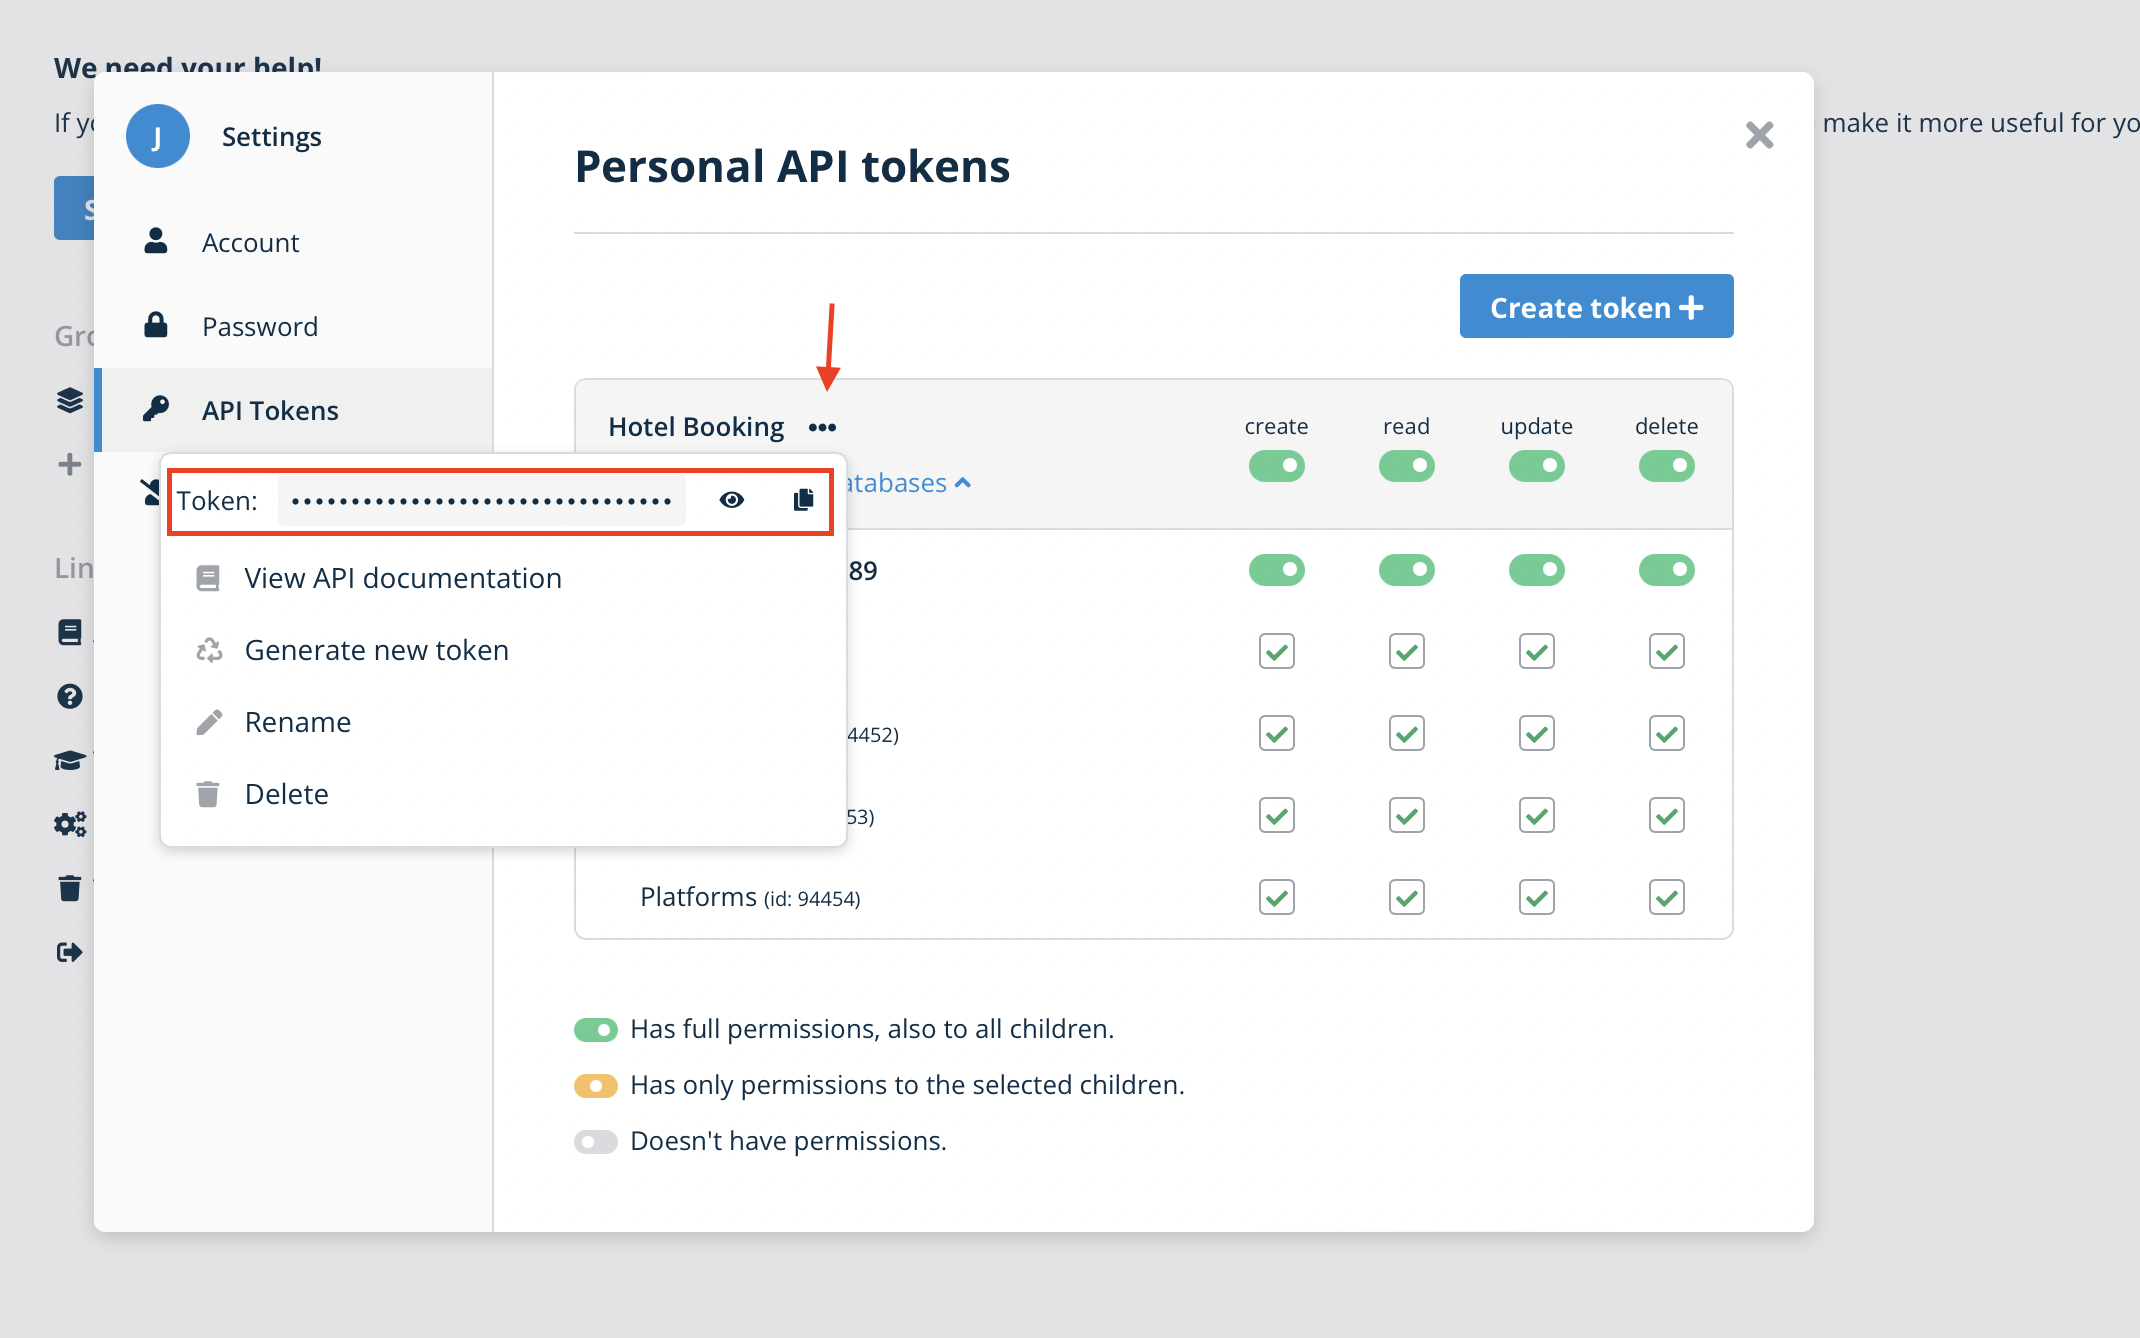Image resolution: width=2140 pixels, height=1338 pixels.
Task: Click the key icon beside API Tokens
Action: (x=156, y=409)
